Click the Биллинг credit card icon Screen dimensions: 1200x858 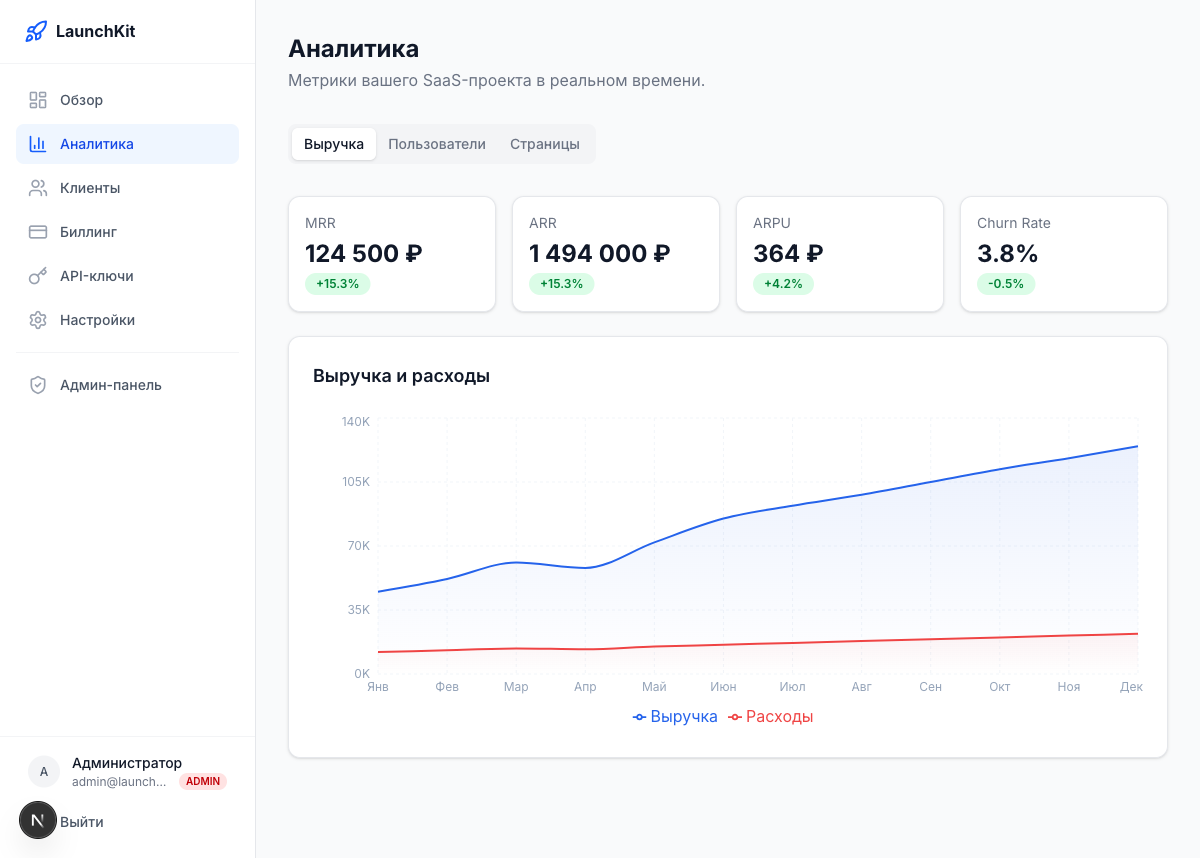click(x=38, y=232)
